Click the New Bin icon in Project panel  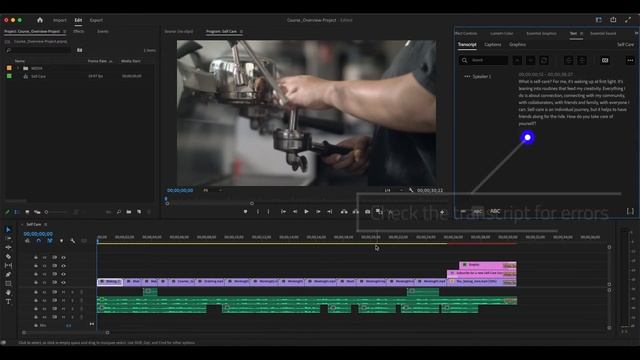point(129,212)
